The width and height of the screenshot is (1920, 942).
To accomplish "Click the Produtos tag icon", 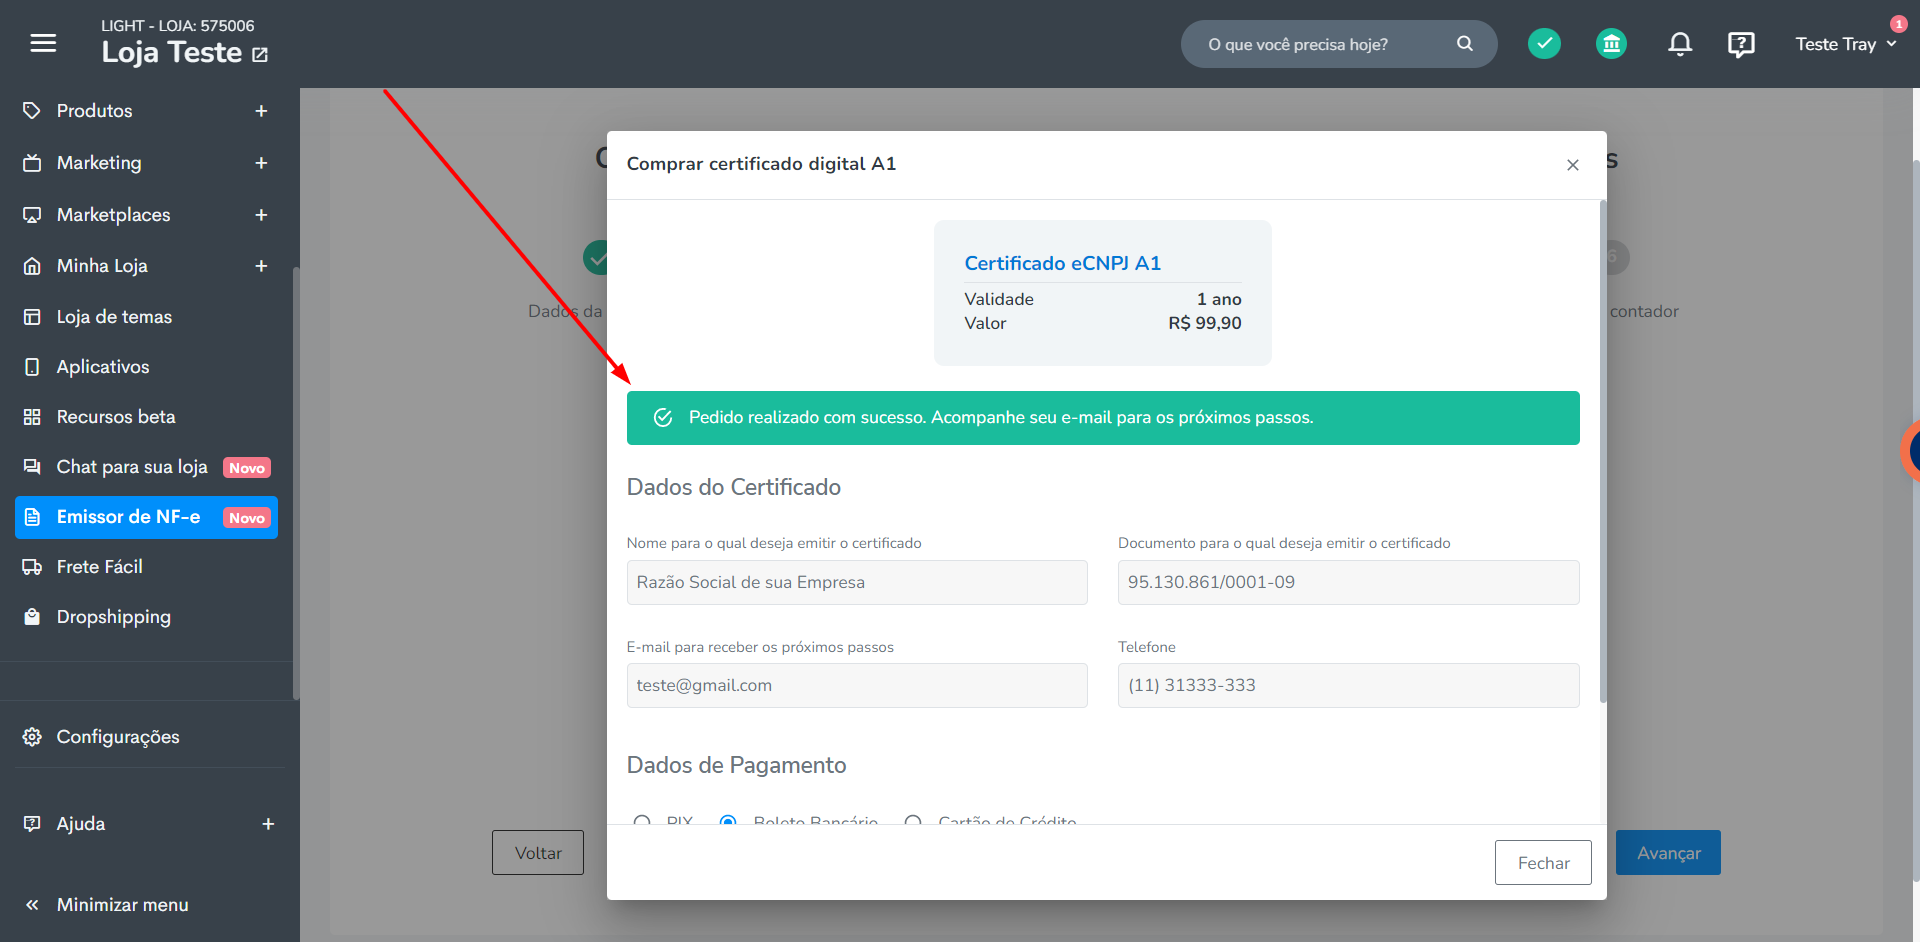I will click(32, 110).
